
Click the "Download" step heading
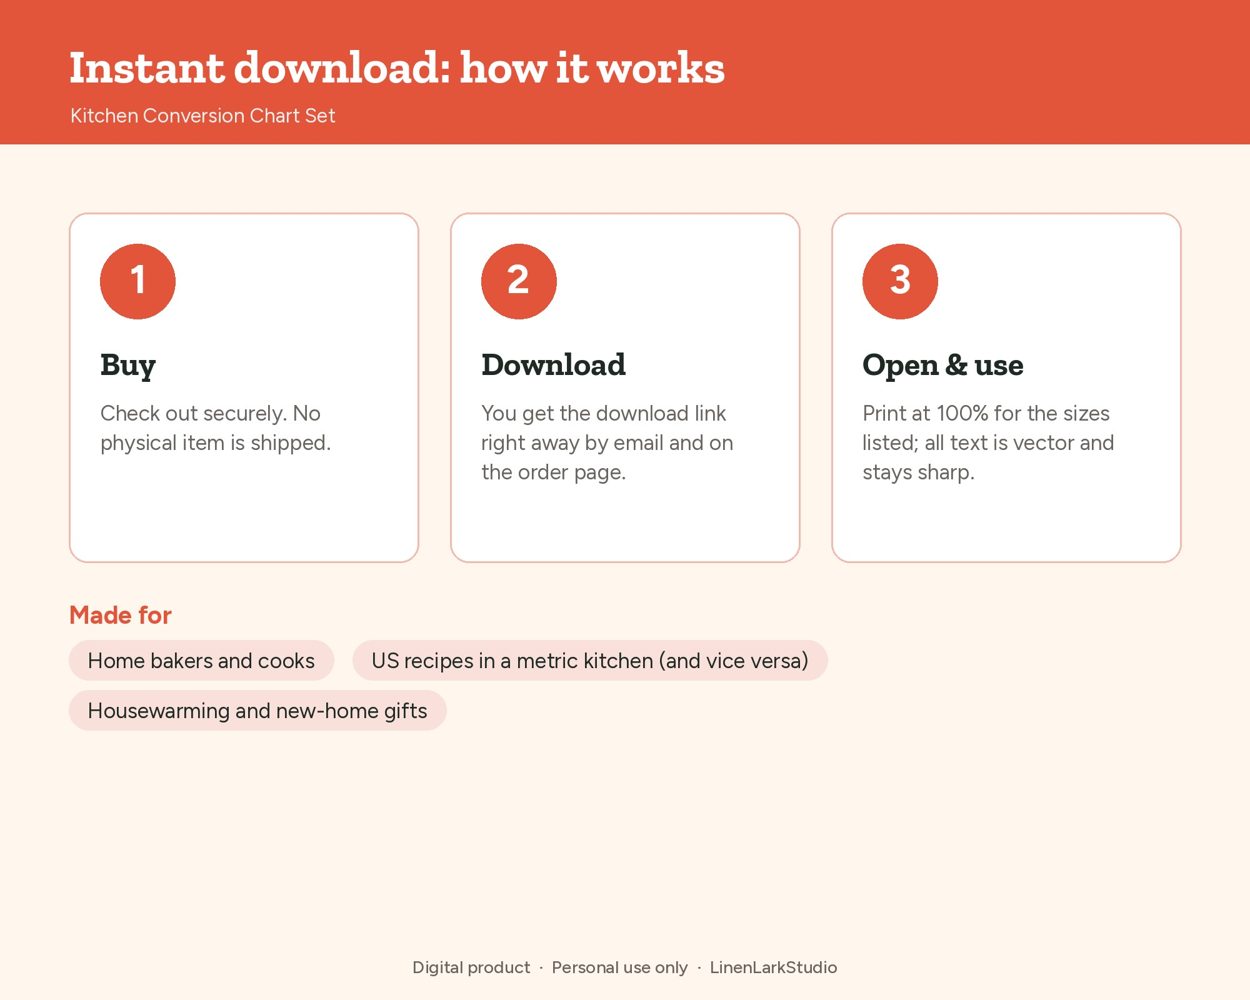pos(554,365)
